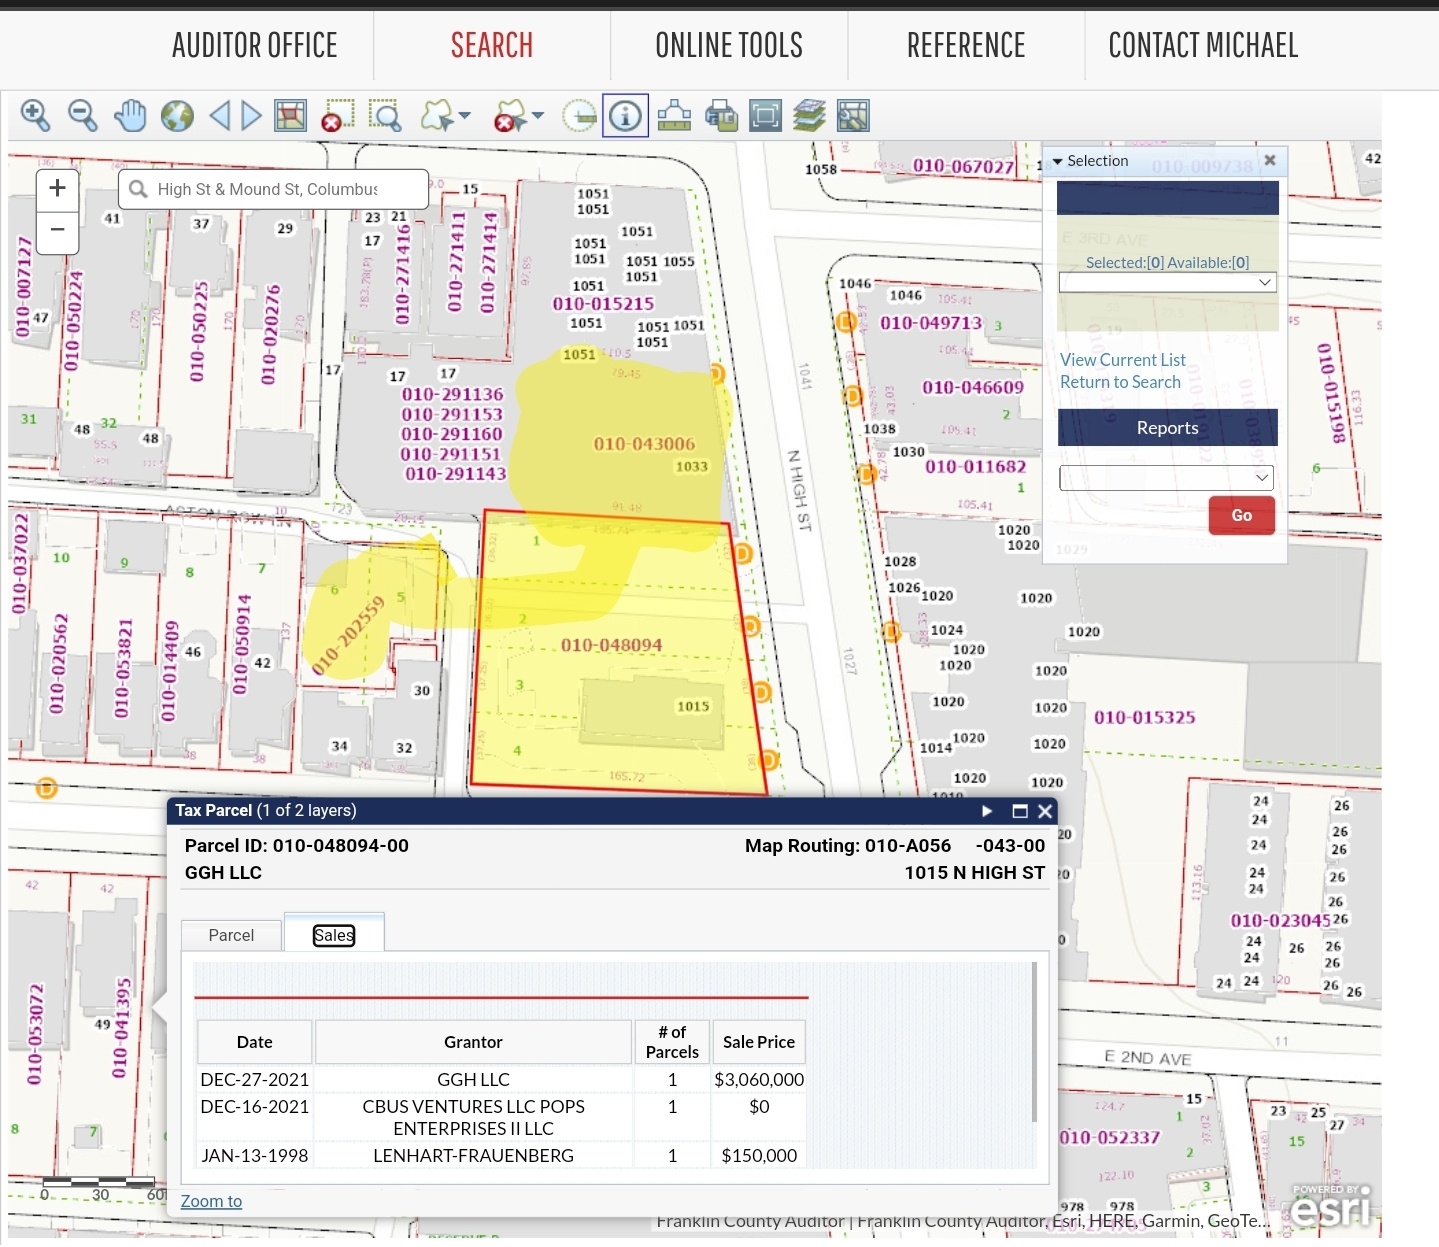The height and width of the screenshot is (1247, 1439).
Task: Click the Zoom to link
Action: 211,1201
